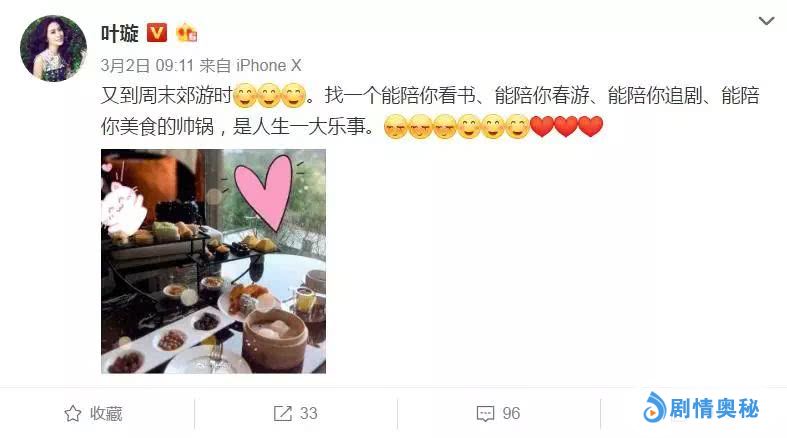787x438 pixels.
Task: Open the post options chevron menu
Action: click(766, 21)
